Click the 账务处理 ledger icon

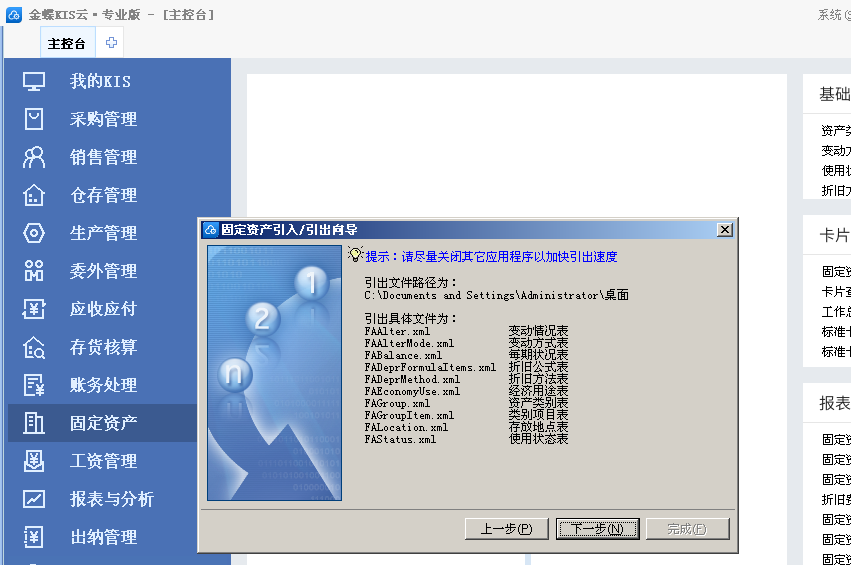pyautogui.click(x=34, y=385)
